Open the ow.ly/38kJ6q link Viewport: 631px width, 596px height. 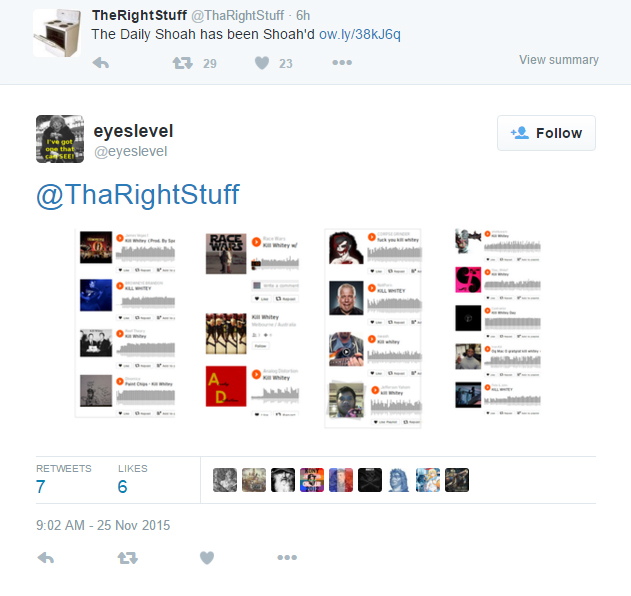click(360, 34)
